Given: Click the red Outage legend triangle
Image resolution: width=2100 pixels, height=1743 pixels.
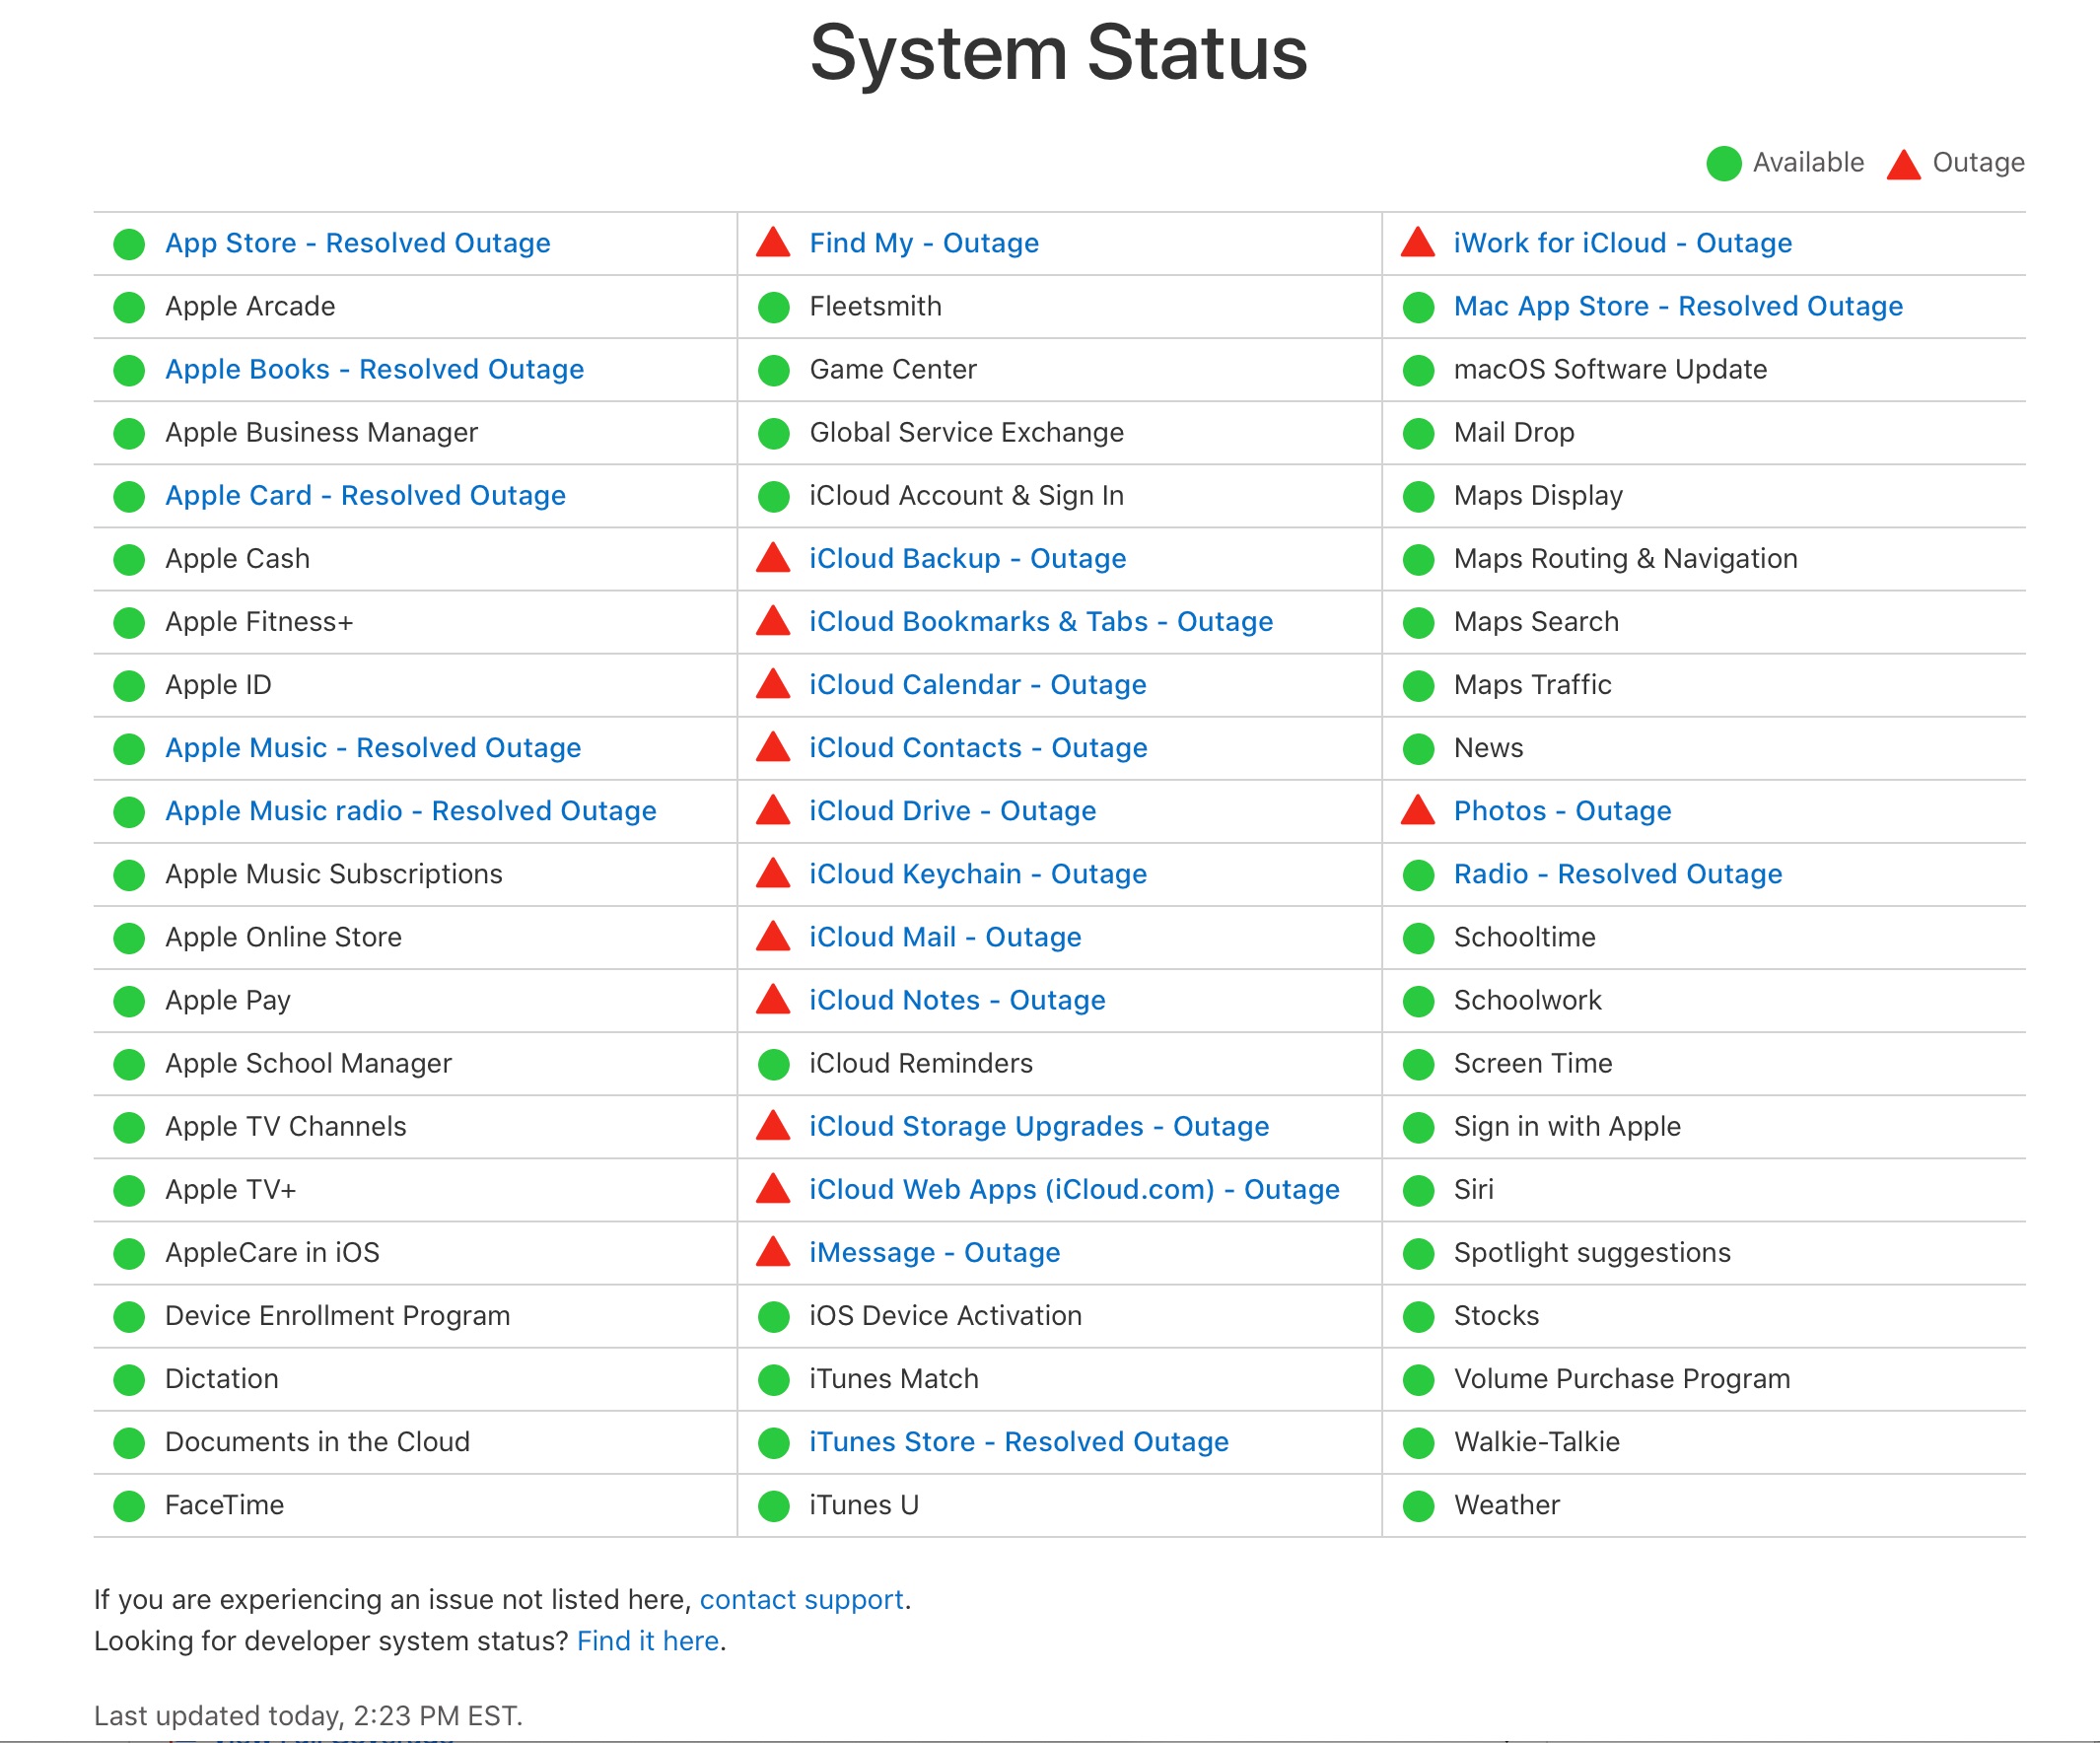Looking at the screenshot, I should point(1904,163).
